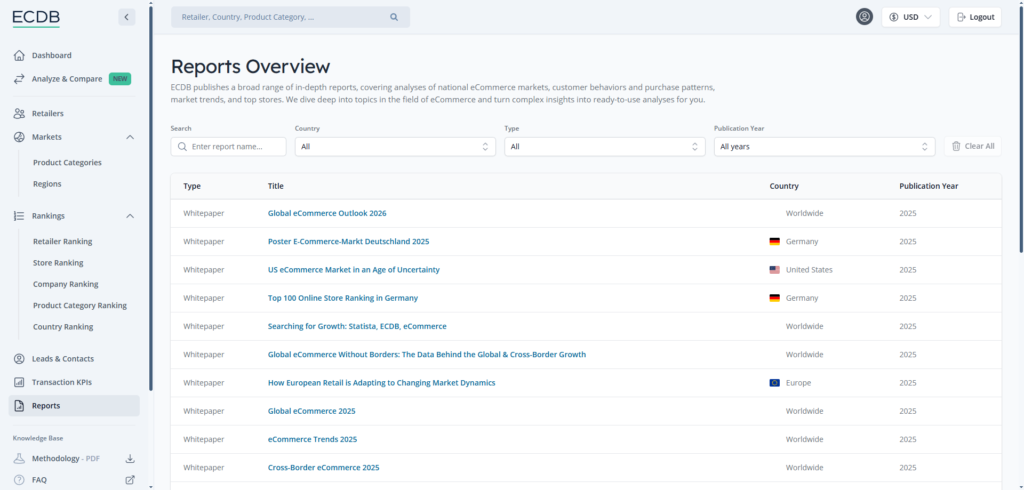1024x490 pixels.
Task: Click the ECDB logo
Action: click(36, 17)
